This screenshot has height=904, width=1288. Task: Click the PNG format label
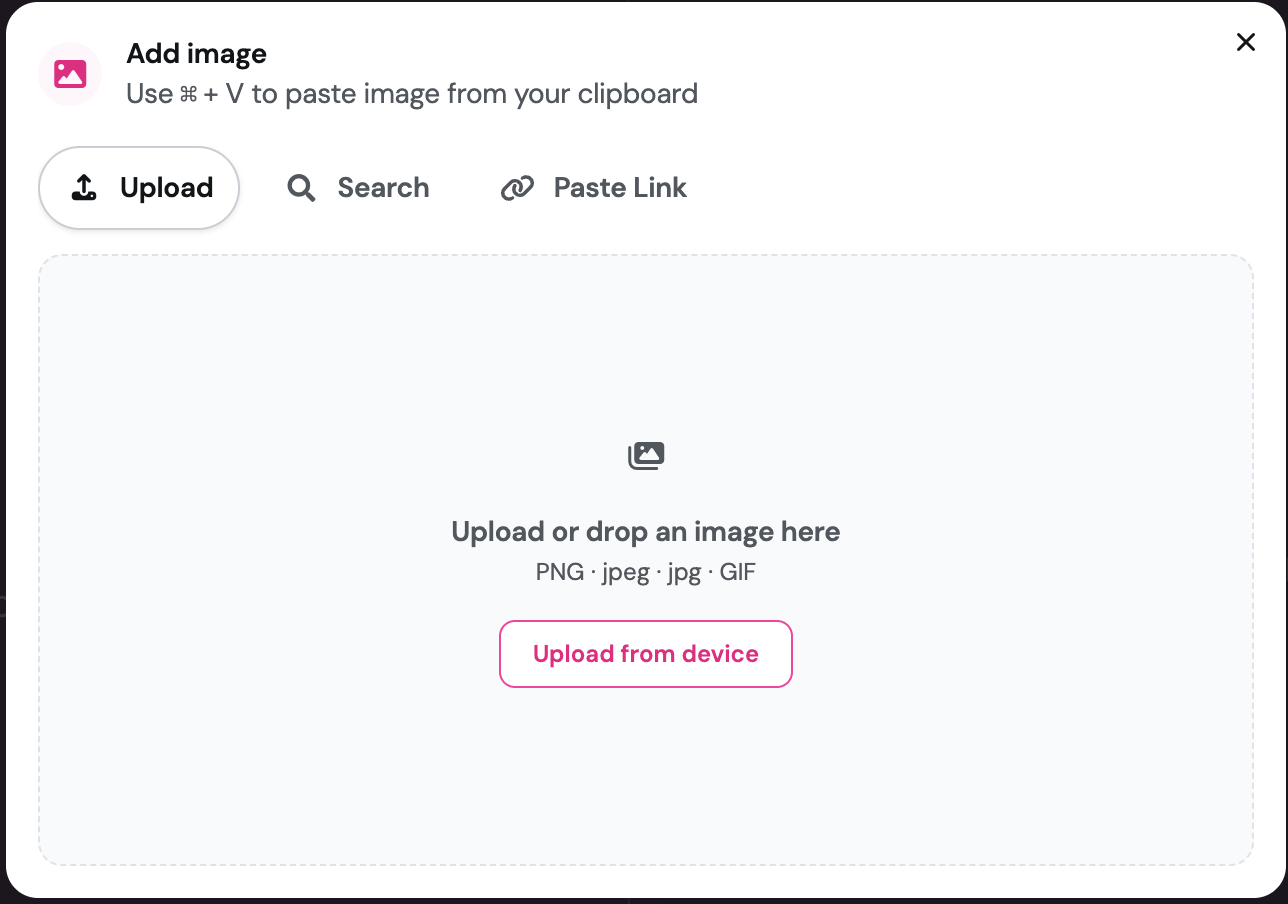point(560,574)
